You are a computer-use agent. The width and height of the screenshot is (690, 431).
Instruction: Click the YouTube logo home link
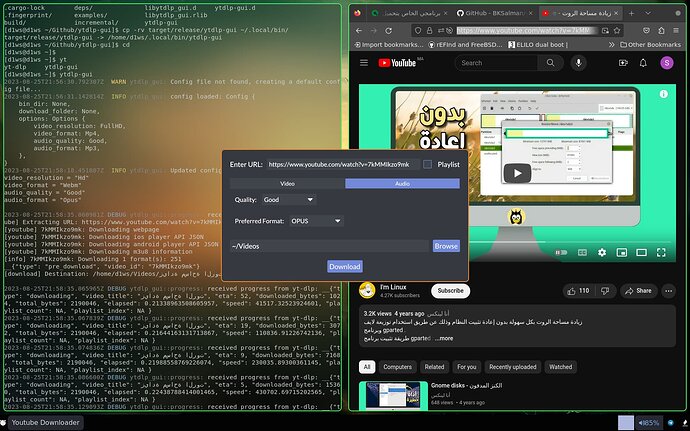click(397, 63)
